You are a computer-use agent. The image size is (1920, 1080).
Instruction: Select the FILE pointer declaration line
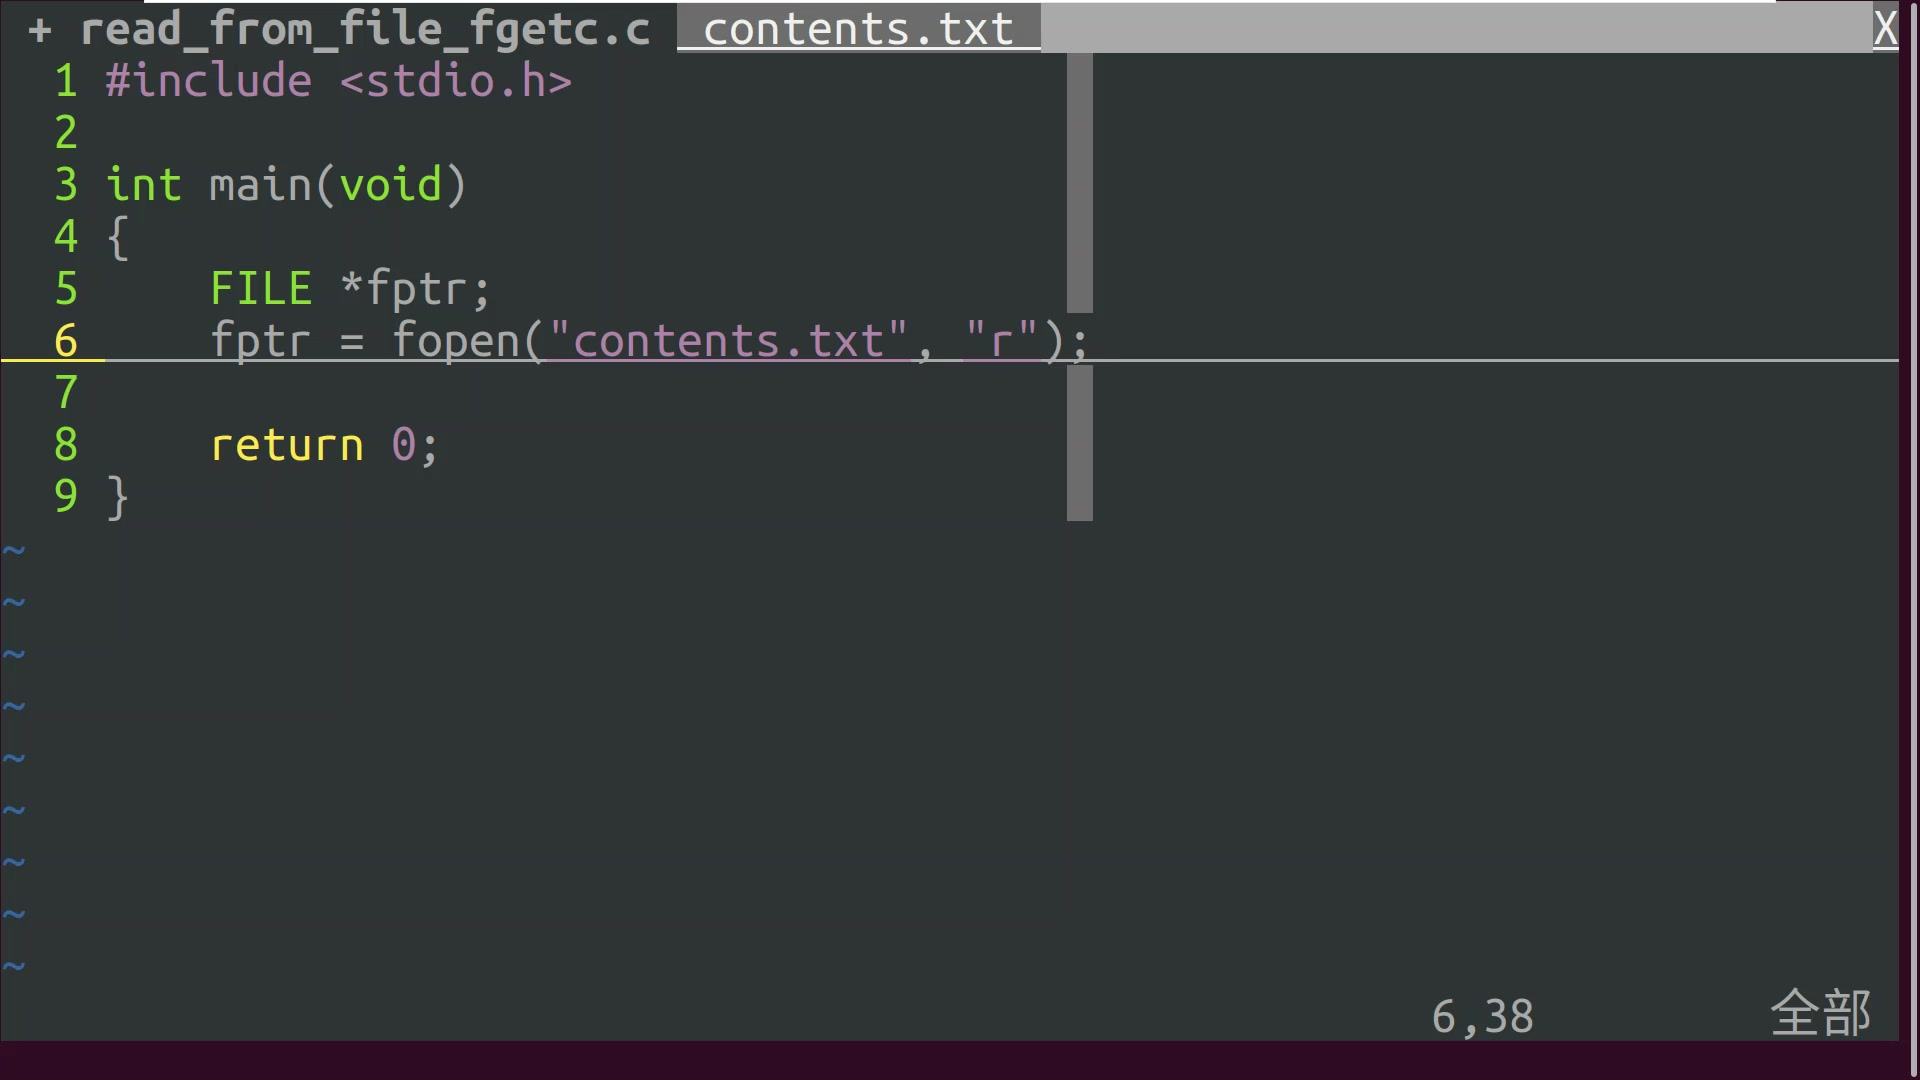tap(351, 287)
